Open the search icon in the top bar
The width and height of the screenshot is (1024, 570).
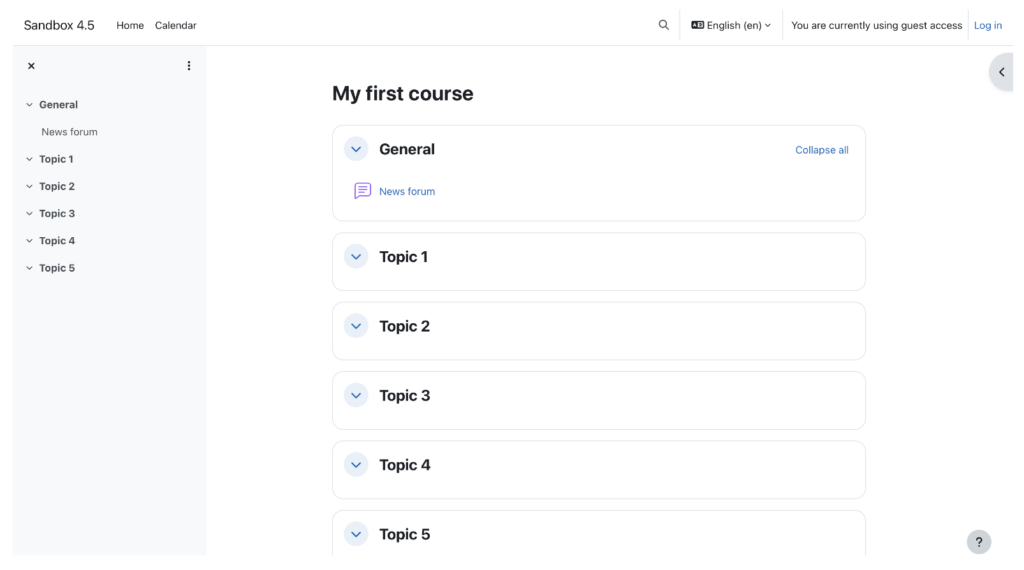coord(664,25)
